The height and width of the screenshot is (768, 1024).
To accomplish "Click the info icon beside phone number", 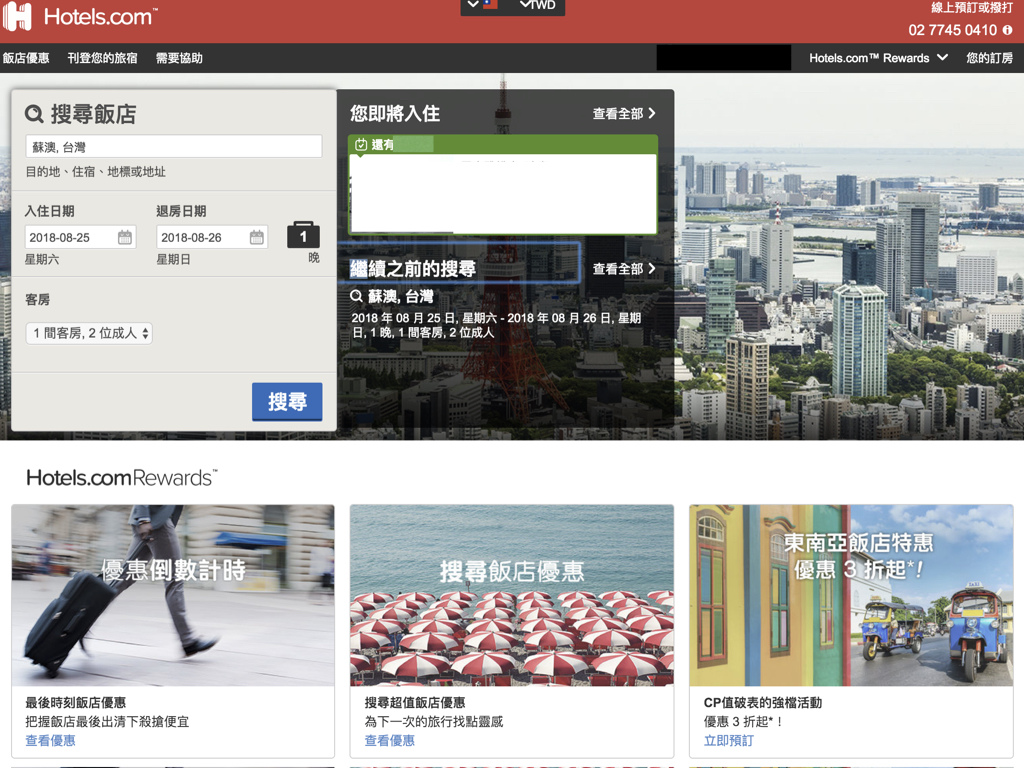I will point(1008,30).
